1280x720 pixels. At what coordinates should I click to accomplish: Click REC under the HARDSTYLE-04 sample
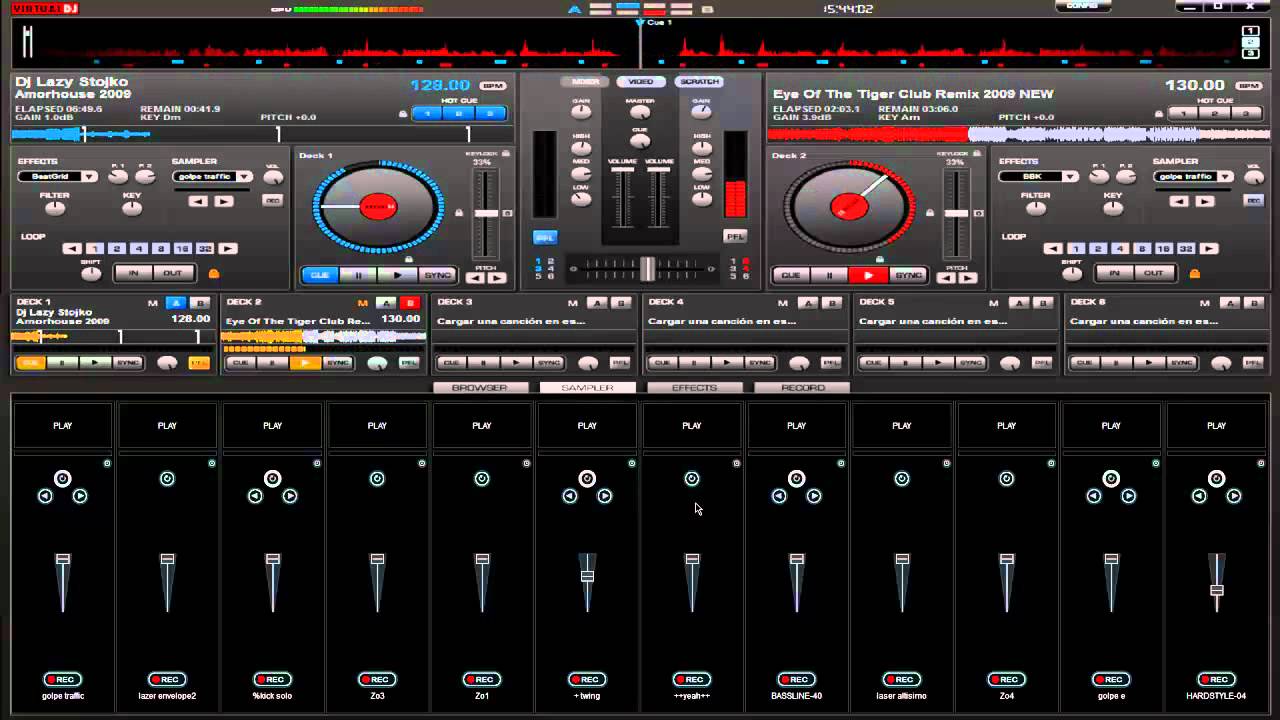pos(1216,680)
